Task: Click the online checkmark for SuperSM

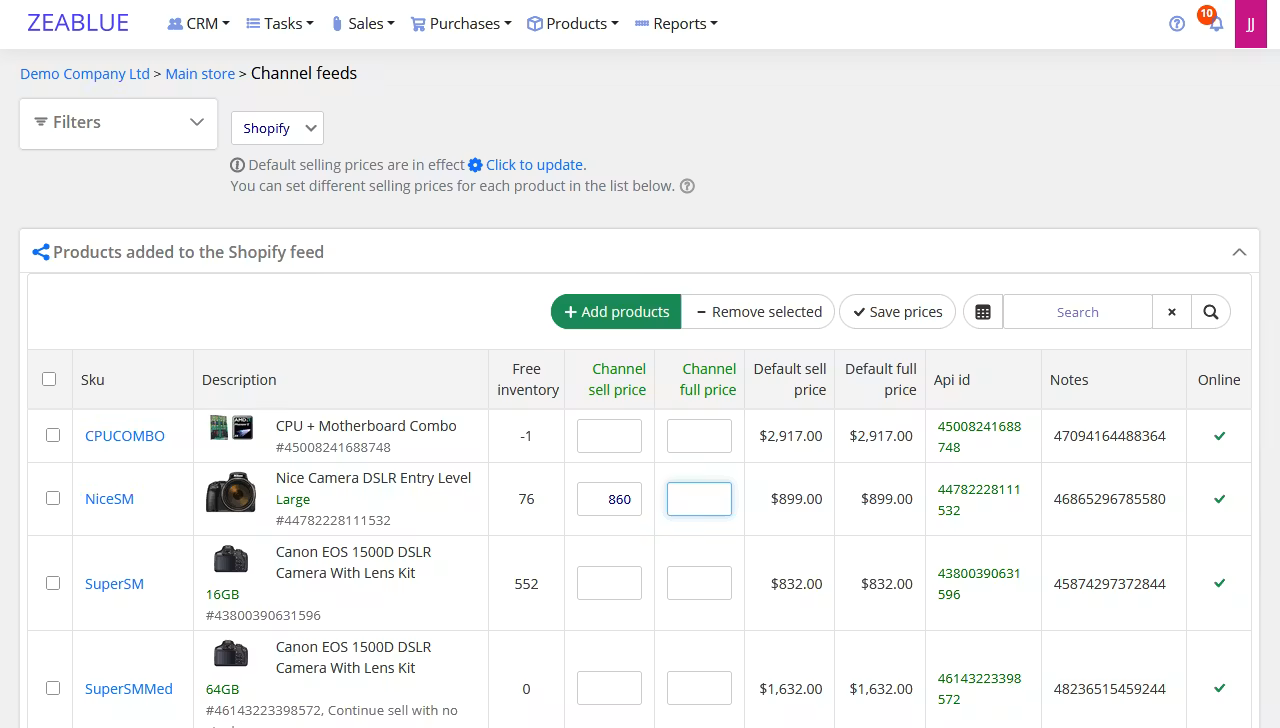Action: click(1219, 583)
